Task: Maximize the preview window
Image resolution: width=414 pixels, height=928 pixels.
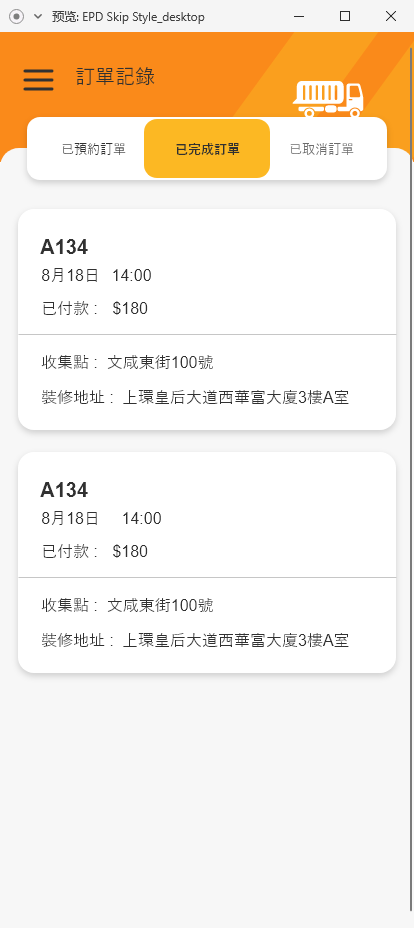Action: pos(345,17)
